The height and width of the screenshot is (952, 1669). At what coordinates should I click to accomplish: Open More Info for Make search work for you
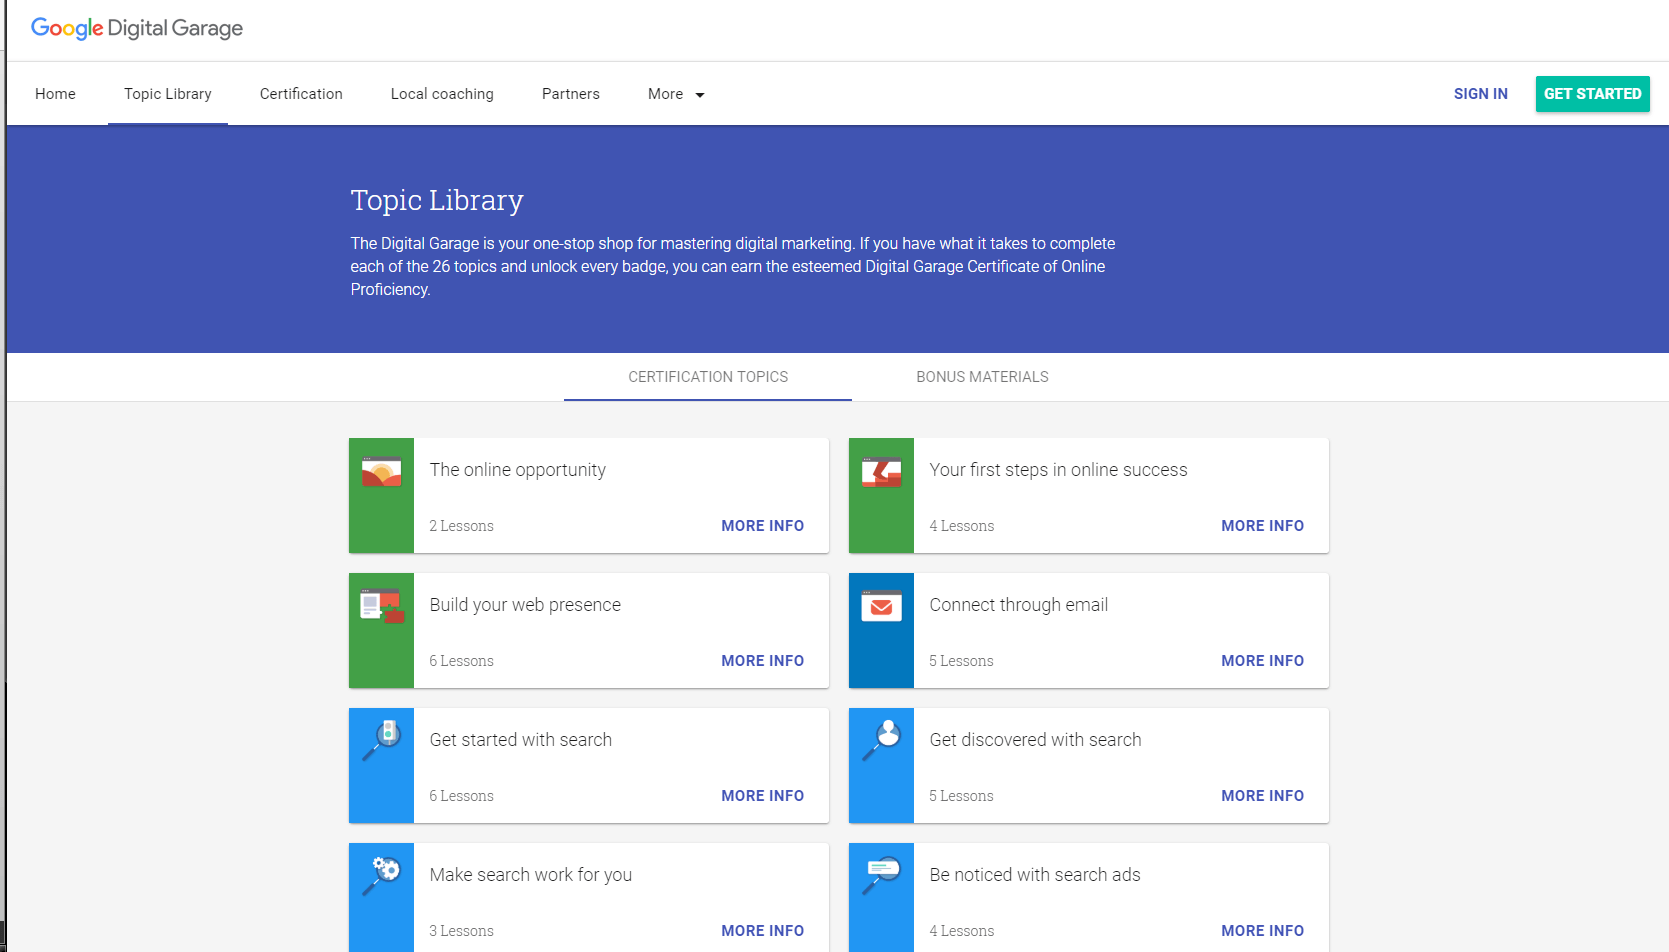(x=762, y=931)
